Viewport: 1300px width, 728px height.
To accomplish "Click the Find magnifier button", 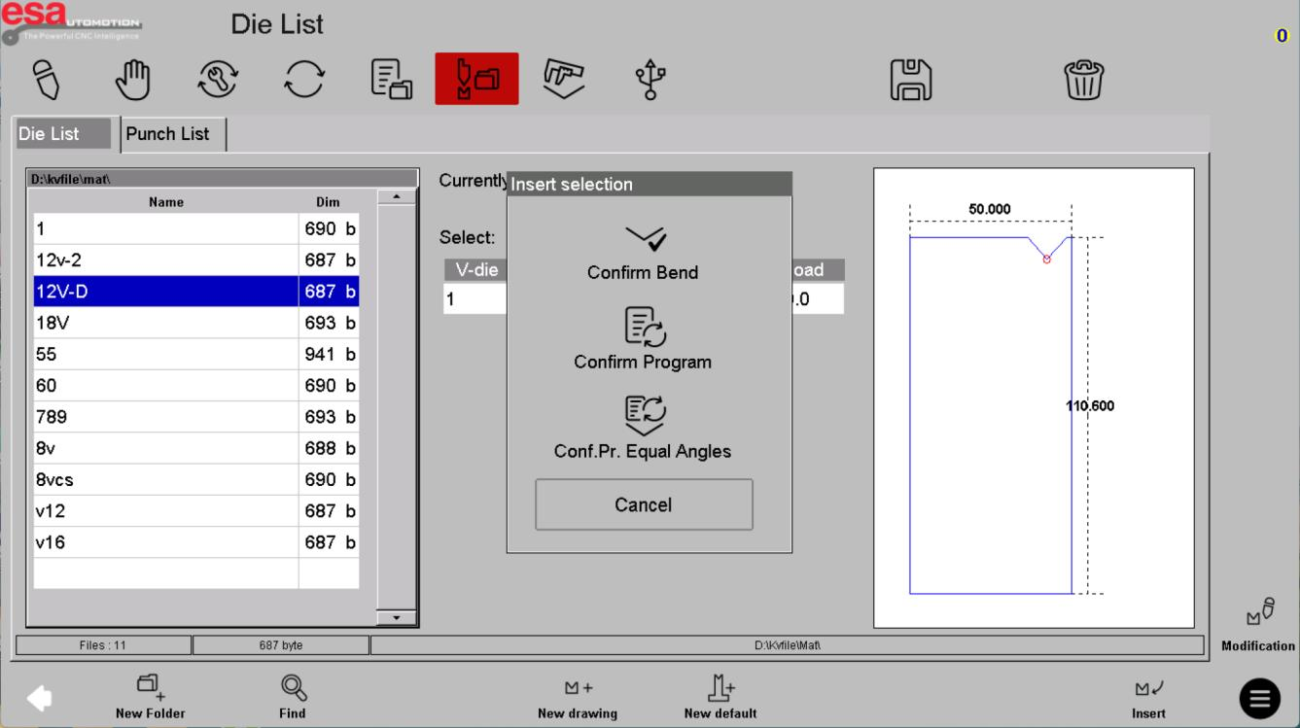I will click(x=293, y=696).
